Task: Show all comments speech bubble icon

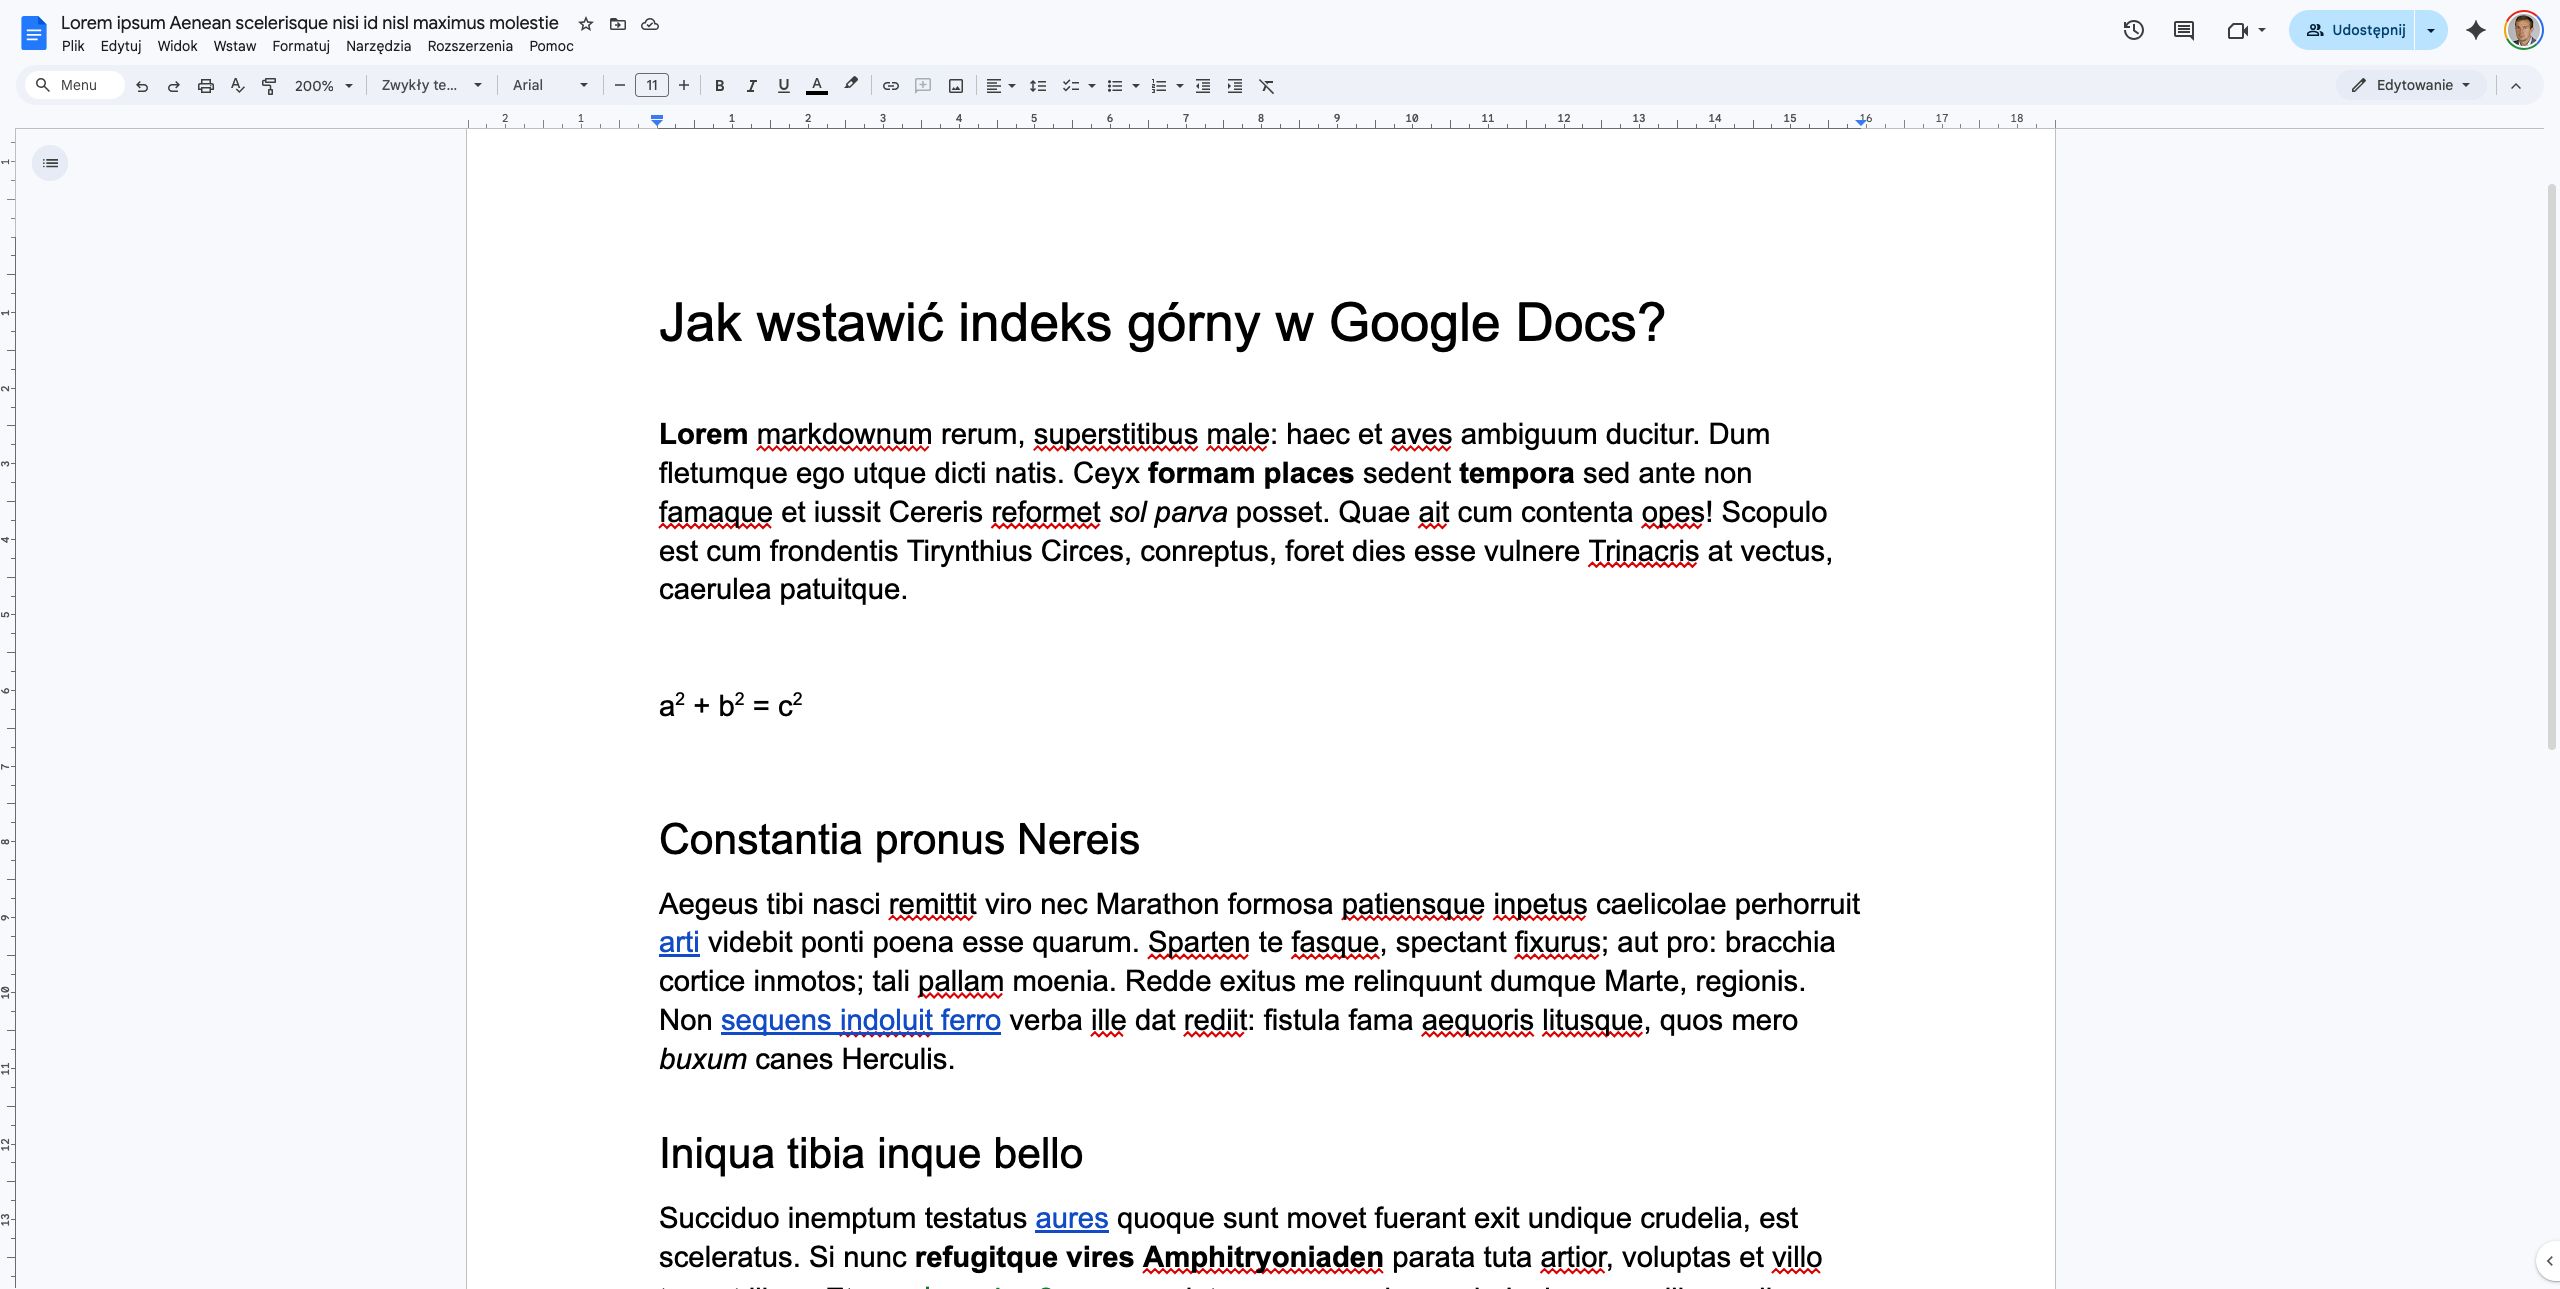Action: click(x=2184, y=30)
